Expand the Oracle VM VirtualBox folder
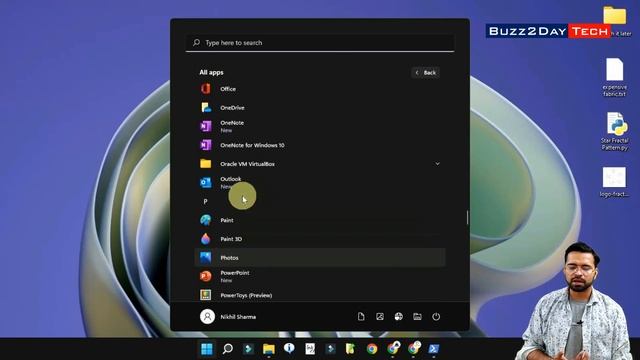This screenshot has width=640, height=360. click(320, 164)
